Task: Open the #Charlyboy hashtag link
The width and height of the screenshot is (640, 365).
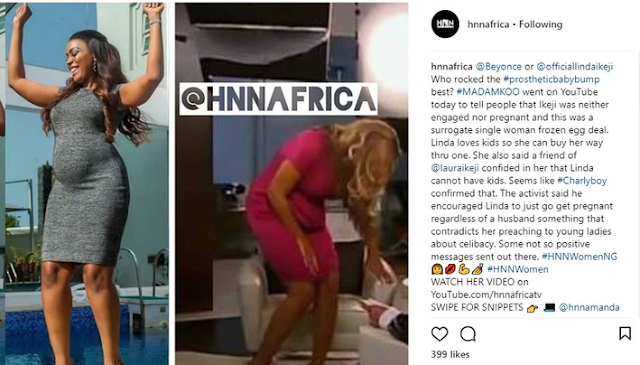Action: coord(582,180)
